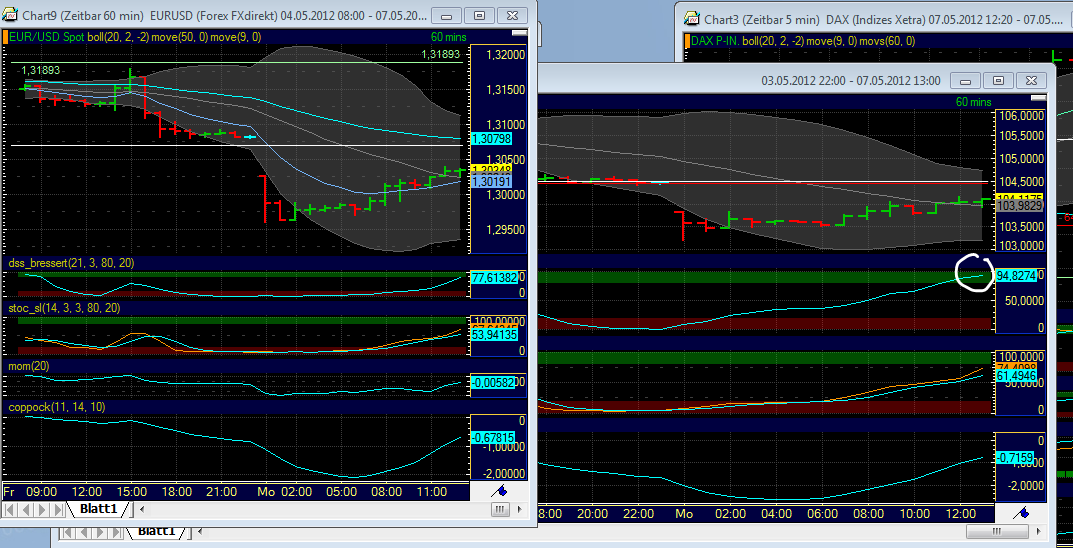Click orange marker before DAX P-IN. label
Viewport: 1073px width, 548px height.
tap(688, 41)
